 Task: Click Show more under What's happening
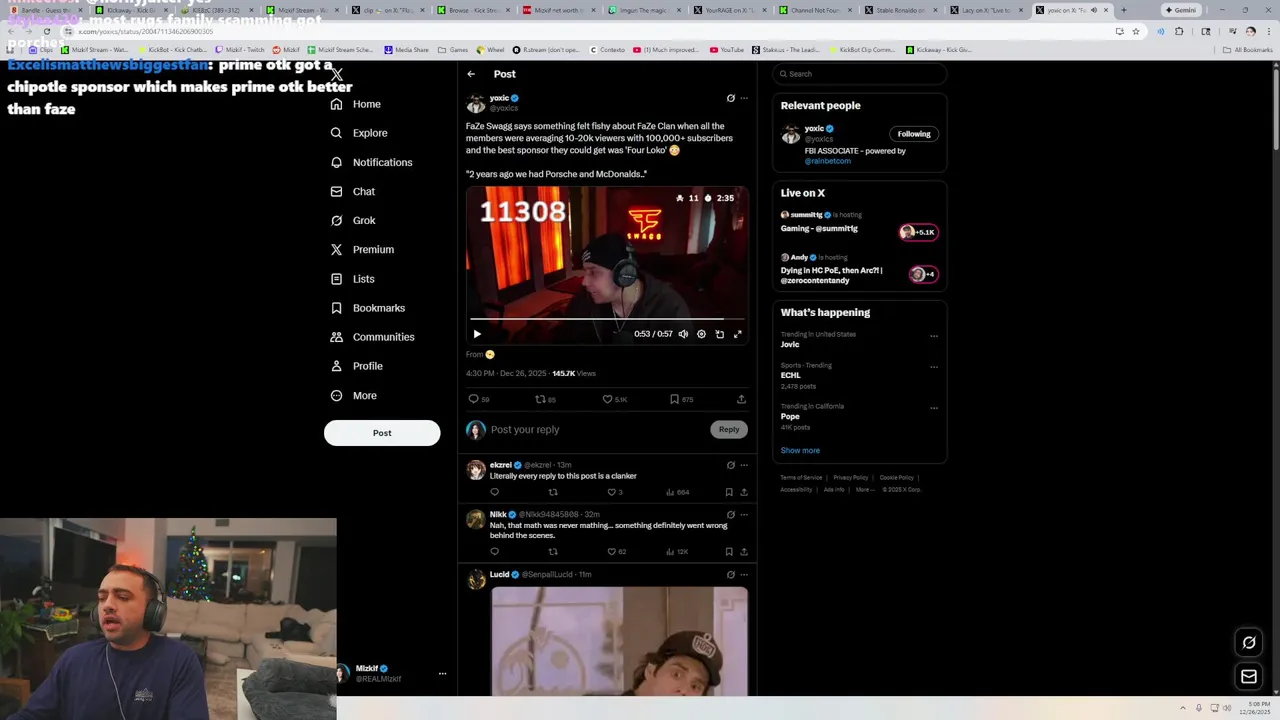click(800, 451)
